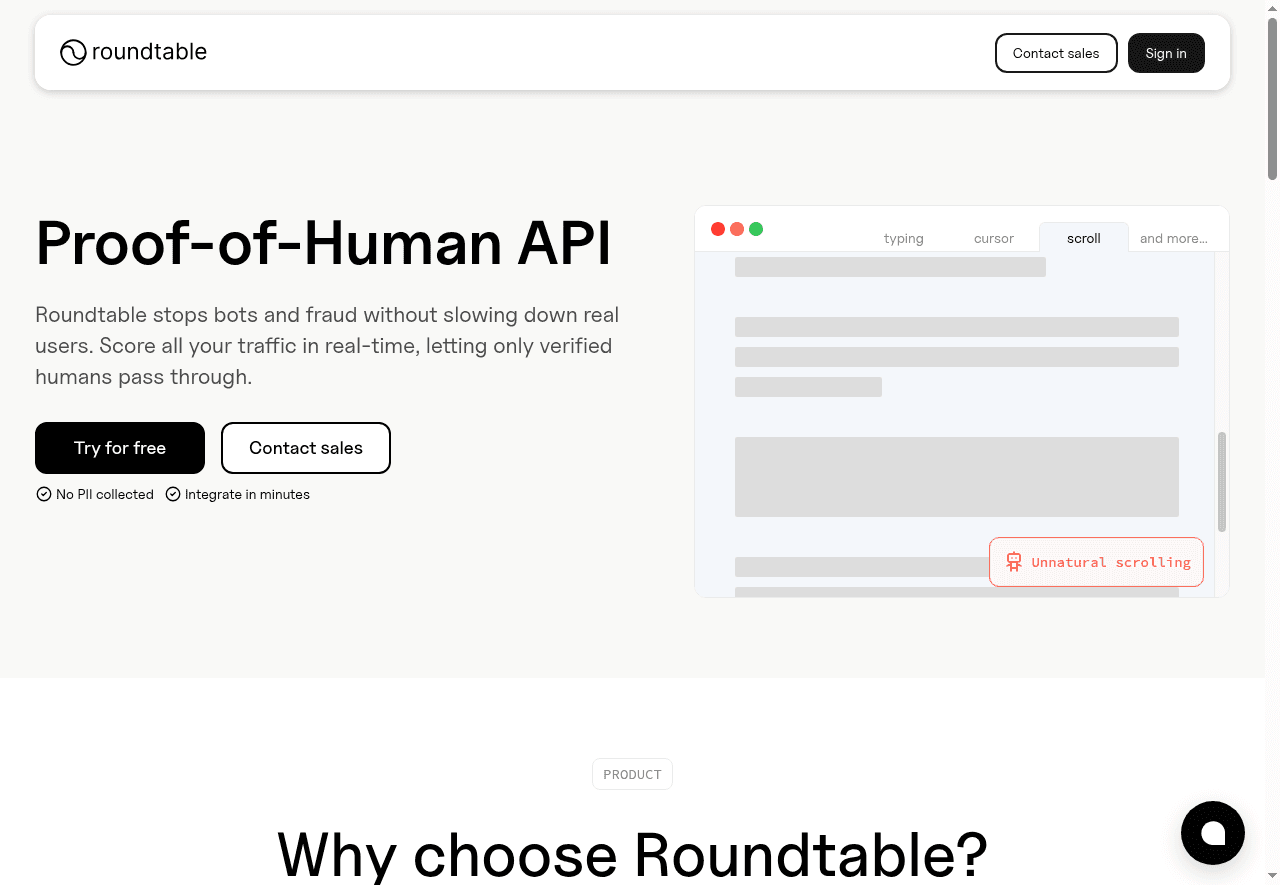This screenshot has width=1280, height=885.
Task: Click Contact sales button in hero section
Action: tap(306, 448)
